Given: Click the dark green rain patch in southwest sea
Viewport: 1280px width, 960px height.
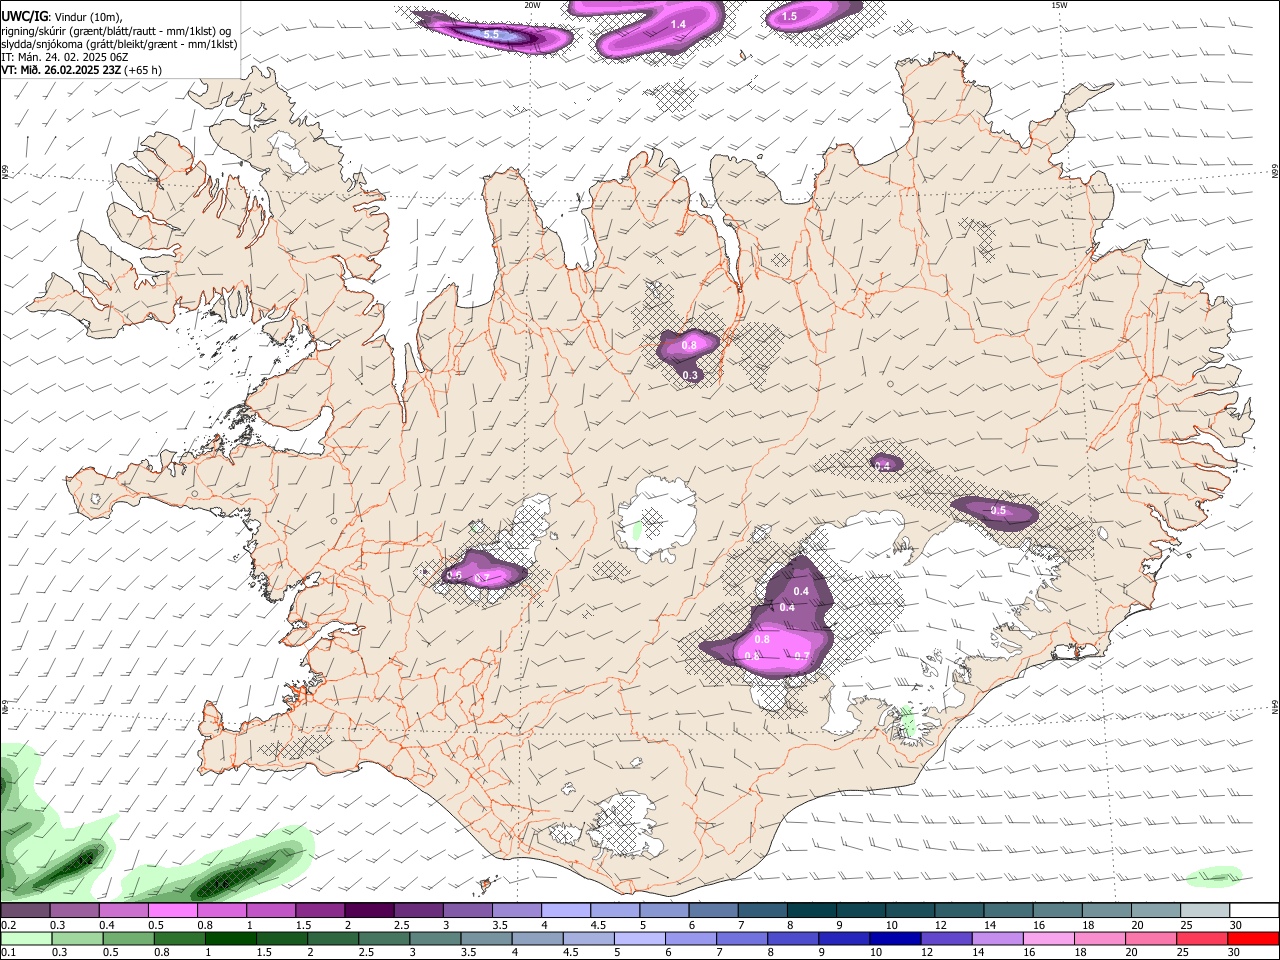Looking at the screenshot, I should coord(230,878).
